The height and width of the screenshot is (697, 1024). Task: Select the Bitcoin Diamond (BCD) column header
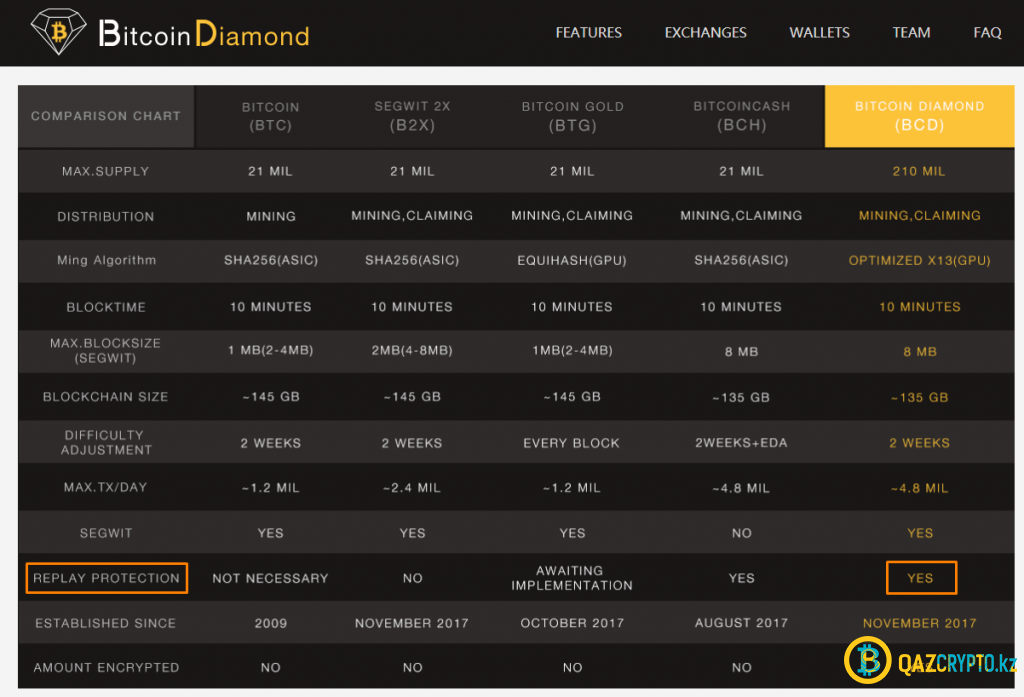tap(919, 116)
